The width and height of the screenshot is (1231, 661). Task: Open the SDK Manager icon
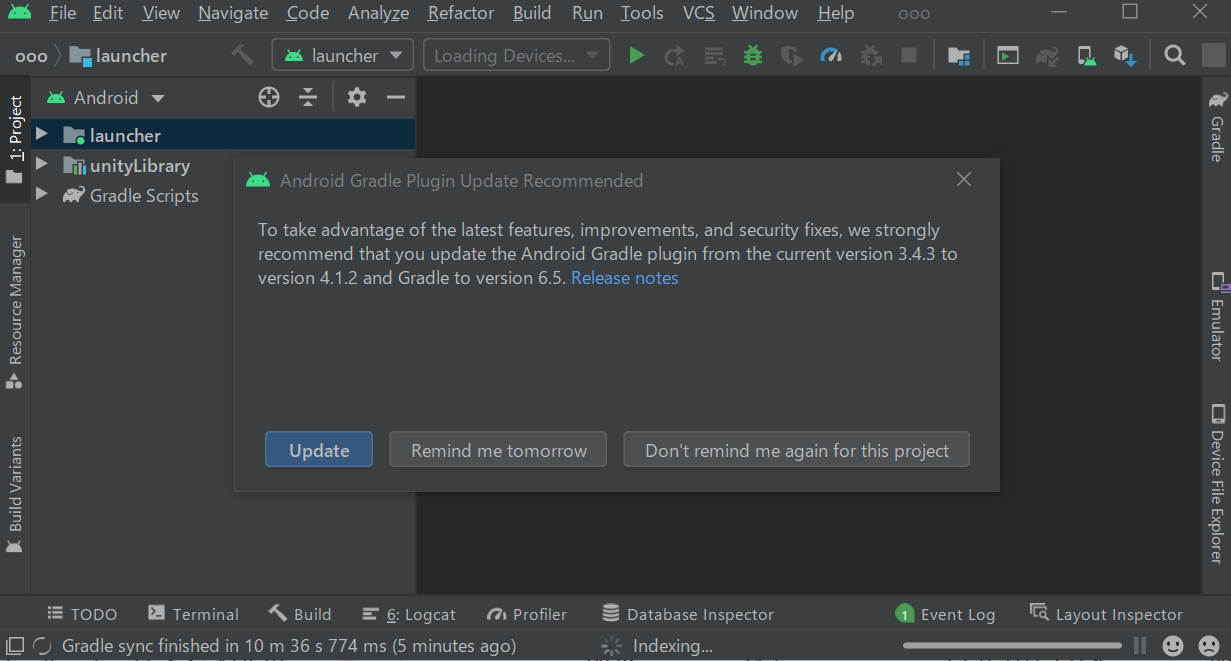pos(1125,56)
